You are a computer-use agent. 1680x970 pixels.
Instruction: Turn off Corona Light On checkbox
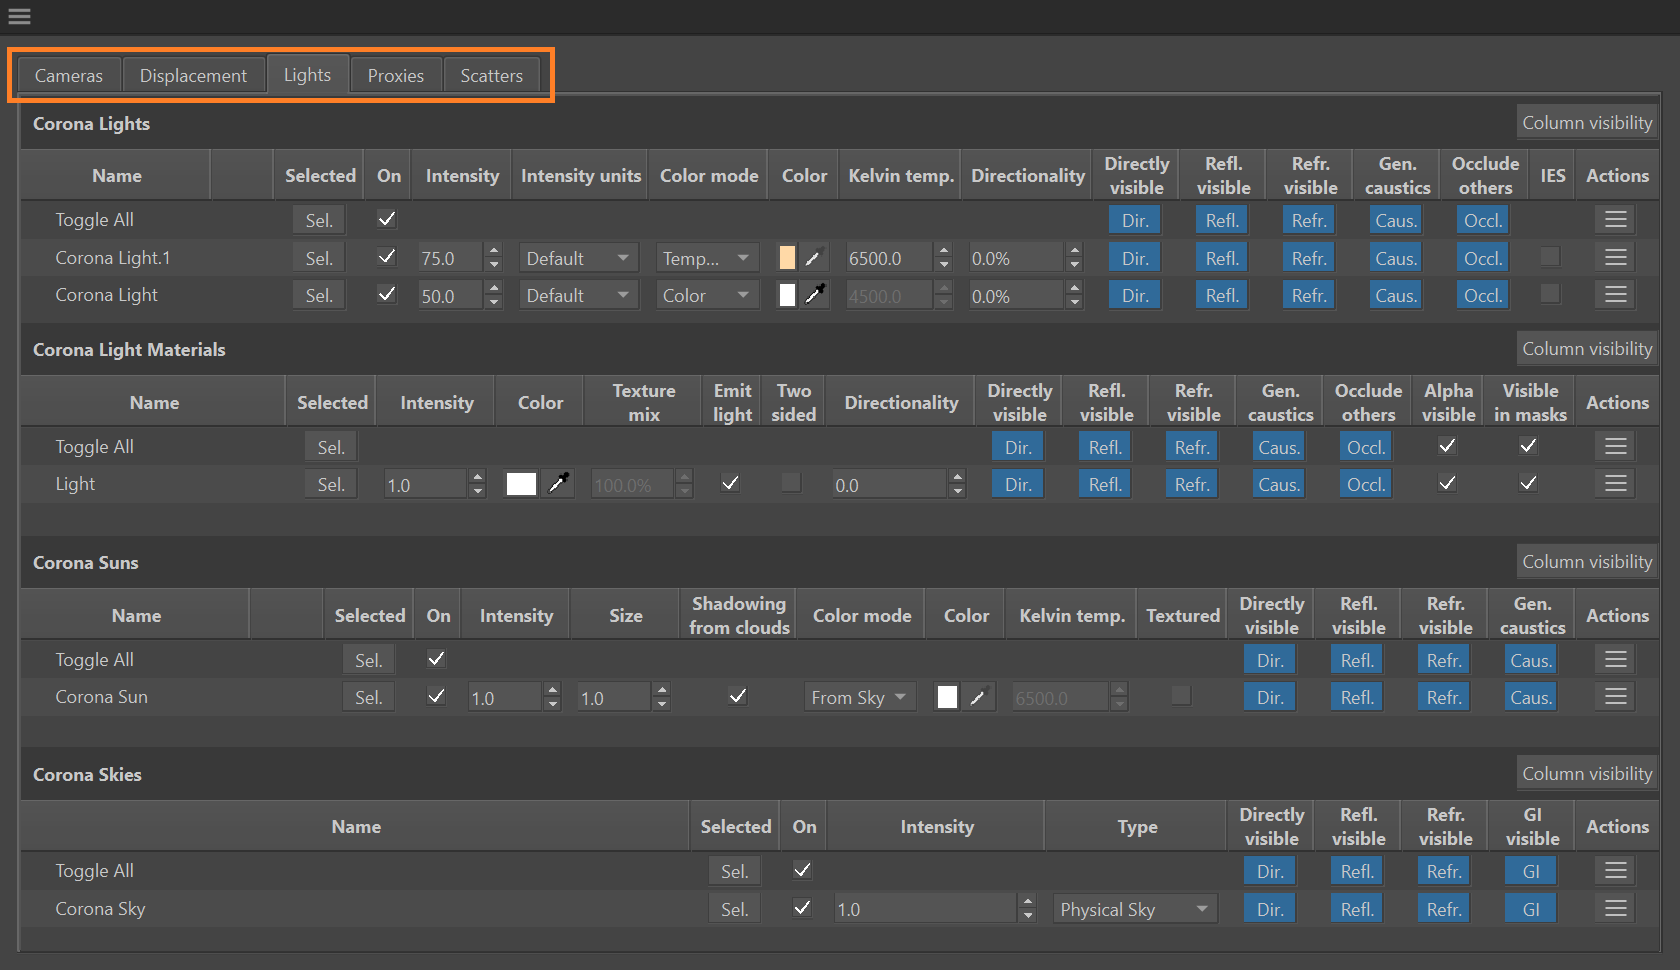(x=387, y=294)
